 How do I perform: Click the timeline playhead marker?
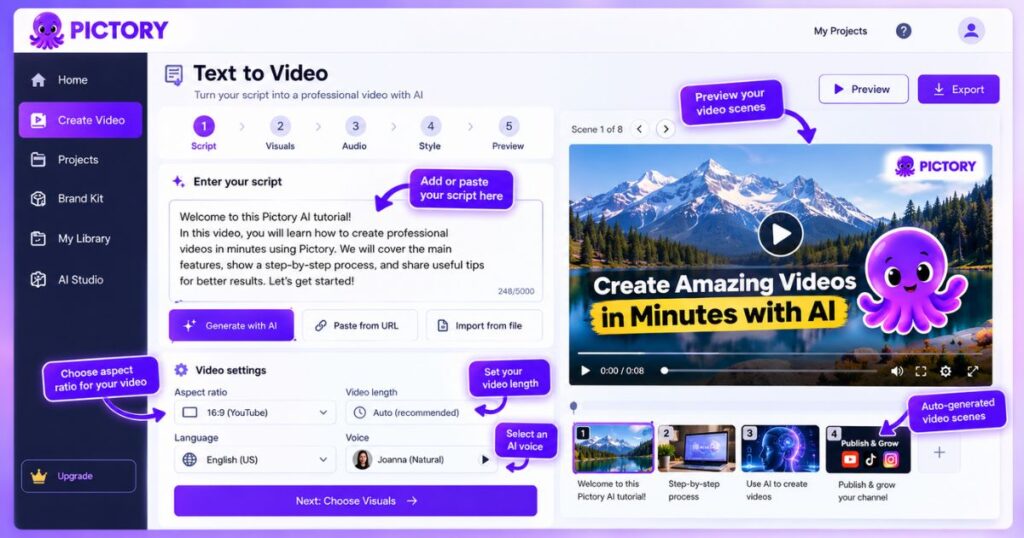pyautogui.click(x=573, y=407)
